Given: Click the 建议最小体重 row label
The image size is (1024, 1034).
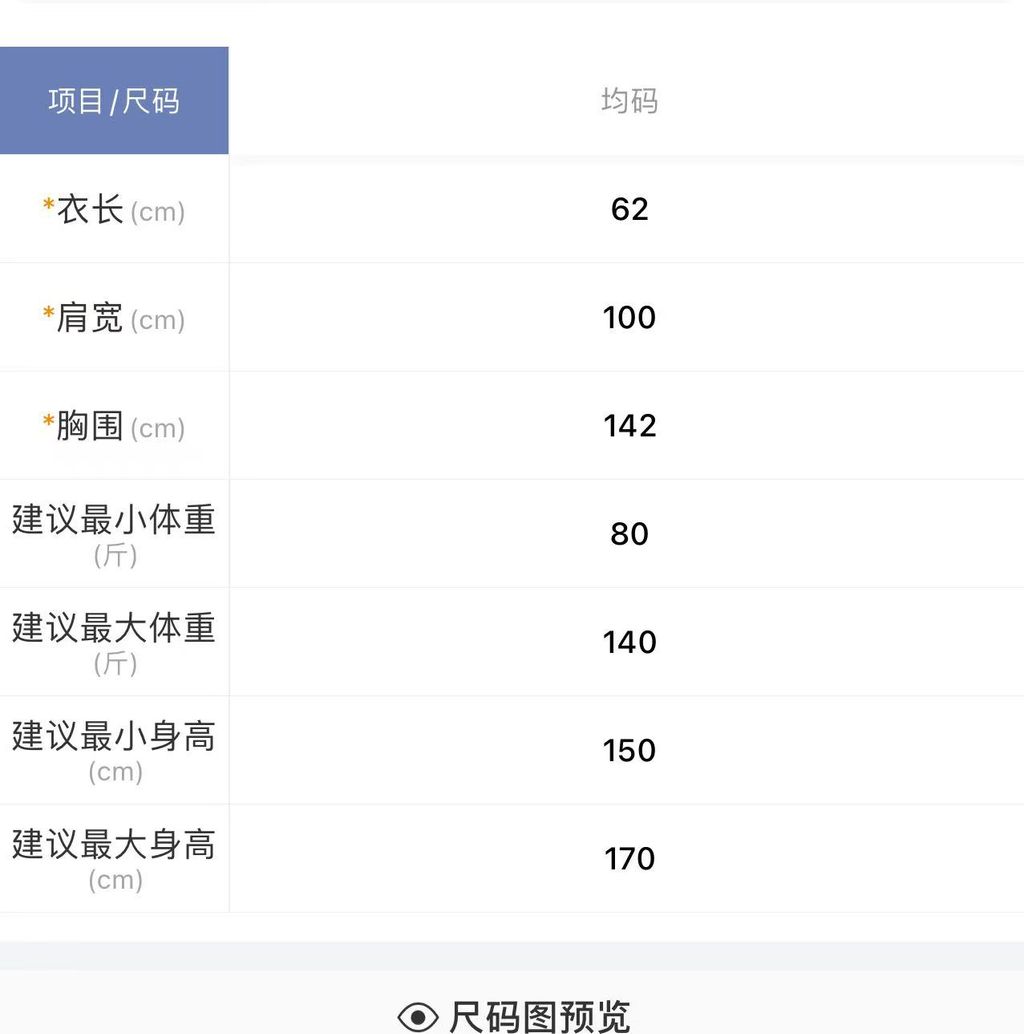Looking at the screenshot, I should click(x=114, y=521).
